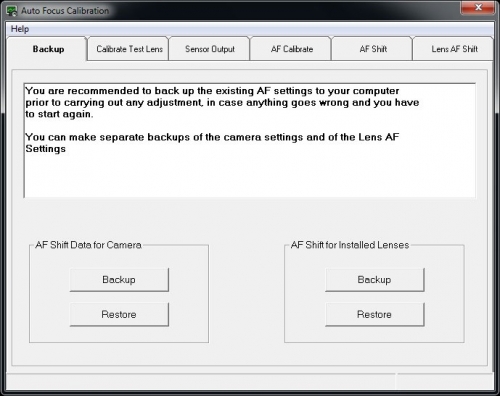Open the Help menu
The height and width of the screenshot is (396, 500).
[20, 29]
